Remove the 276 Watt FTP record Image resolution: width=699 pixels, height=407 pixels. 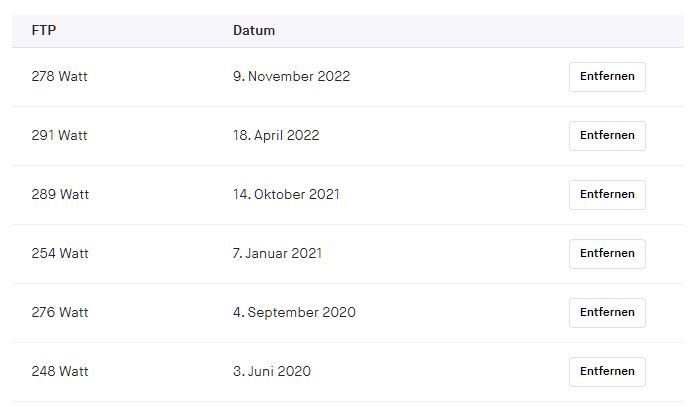point(607,313)
